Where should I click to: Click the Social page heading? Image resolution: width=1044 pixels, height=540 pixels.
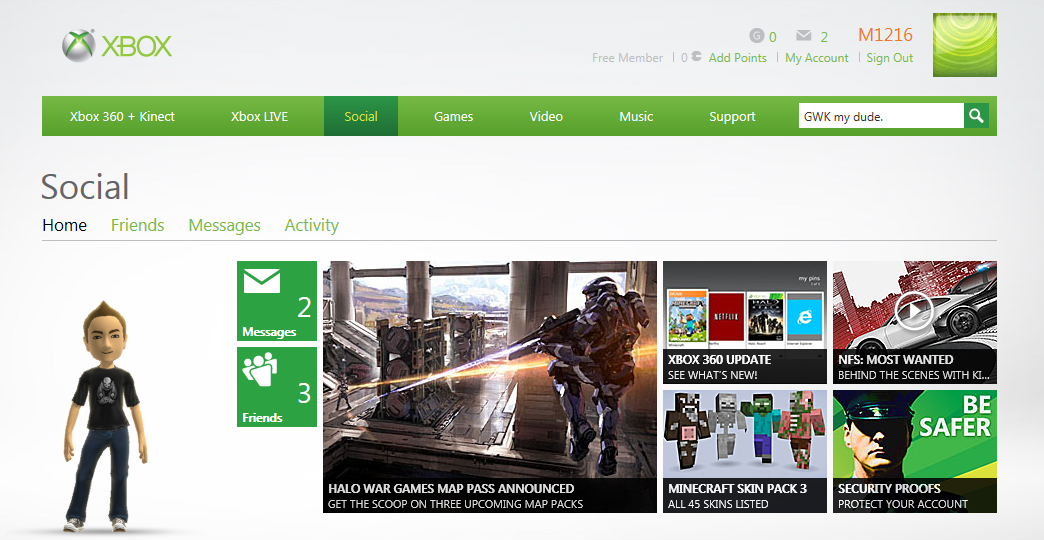tap(85, 186)
